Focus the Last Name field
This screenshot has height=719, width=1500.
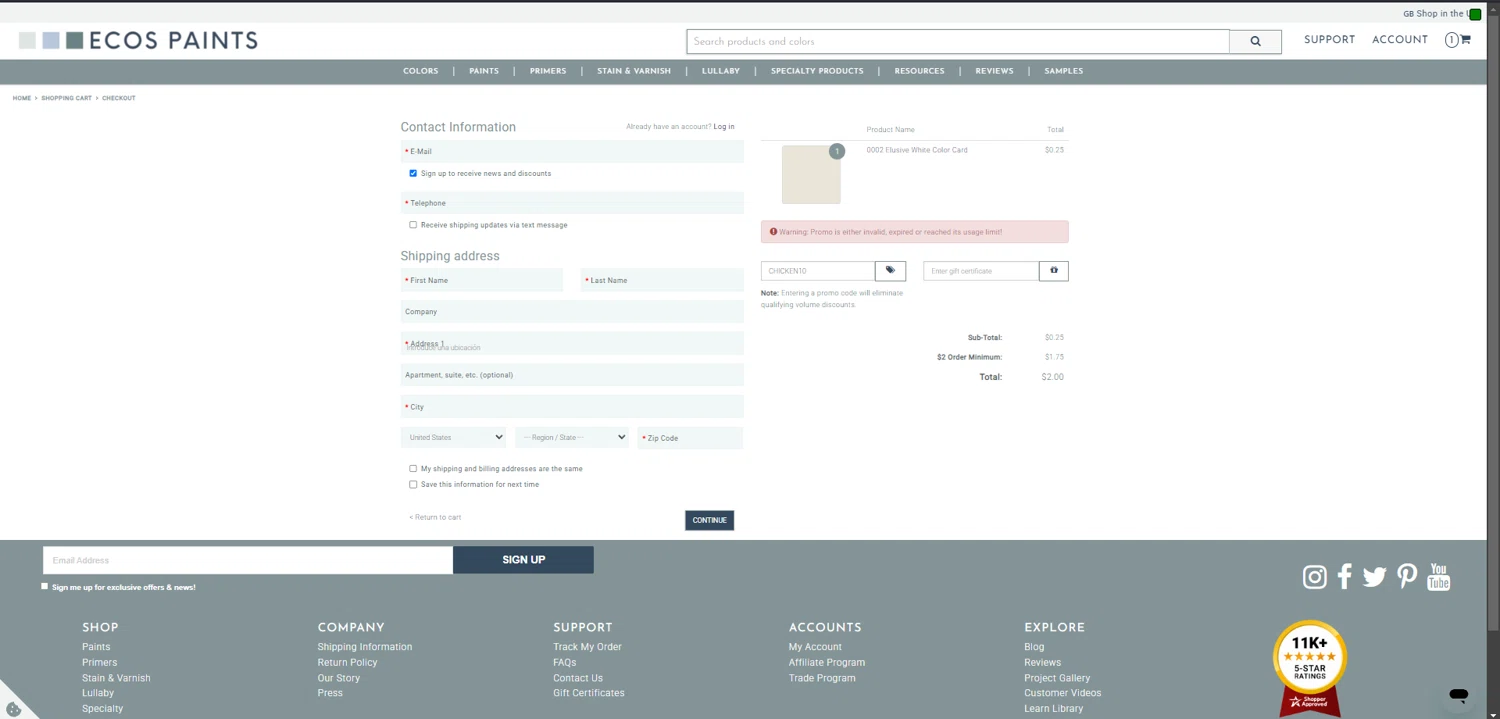pyautogui.click(x=662, y=280)
